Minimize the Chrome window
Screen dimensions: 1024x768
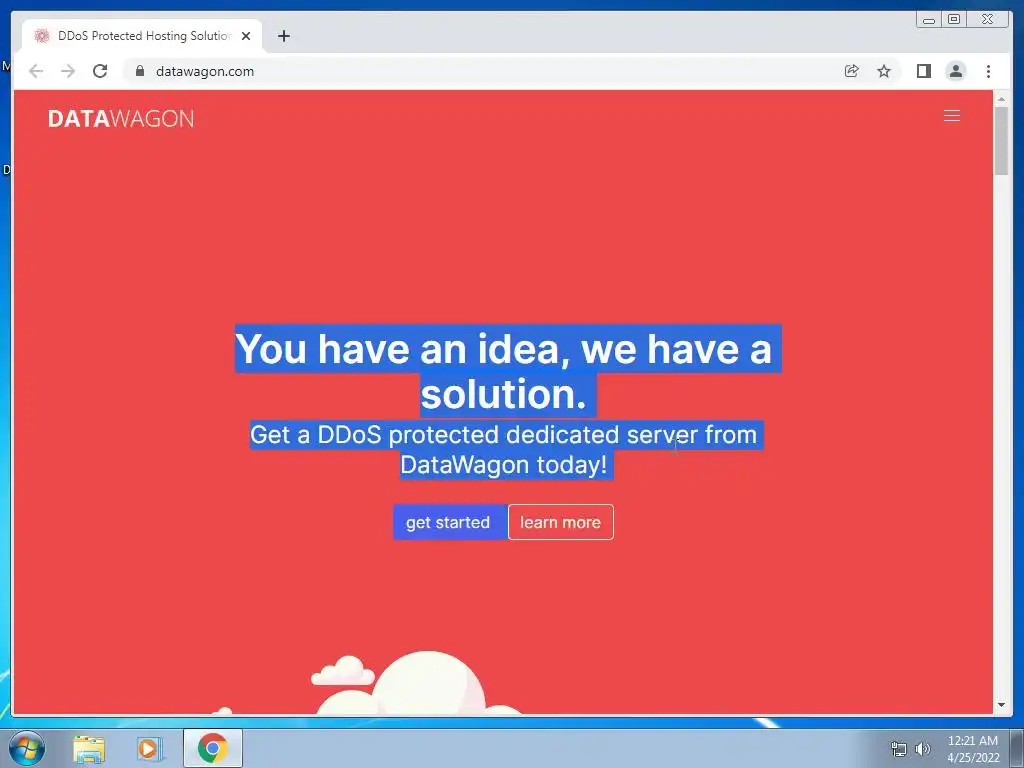(929, 20)
